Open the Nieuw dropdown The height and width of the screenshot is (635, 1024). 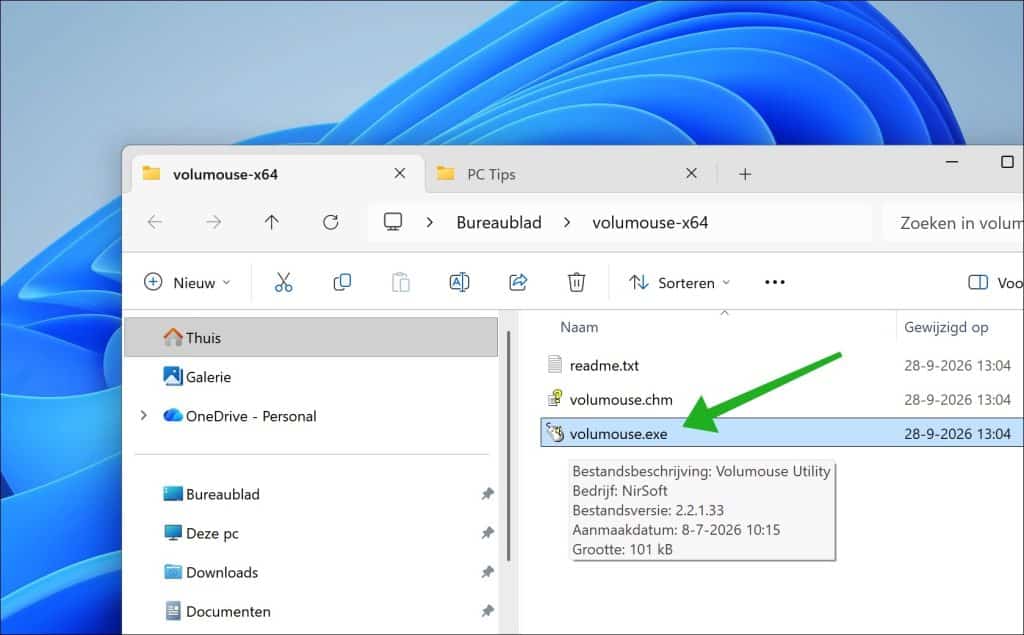[x=187, y=282]
